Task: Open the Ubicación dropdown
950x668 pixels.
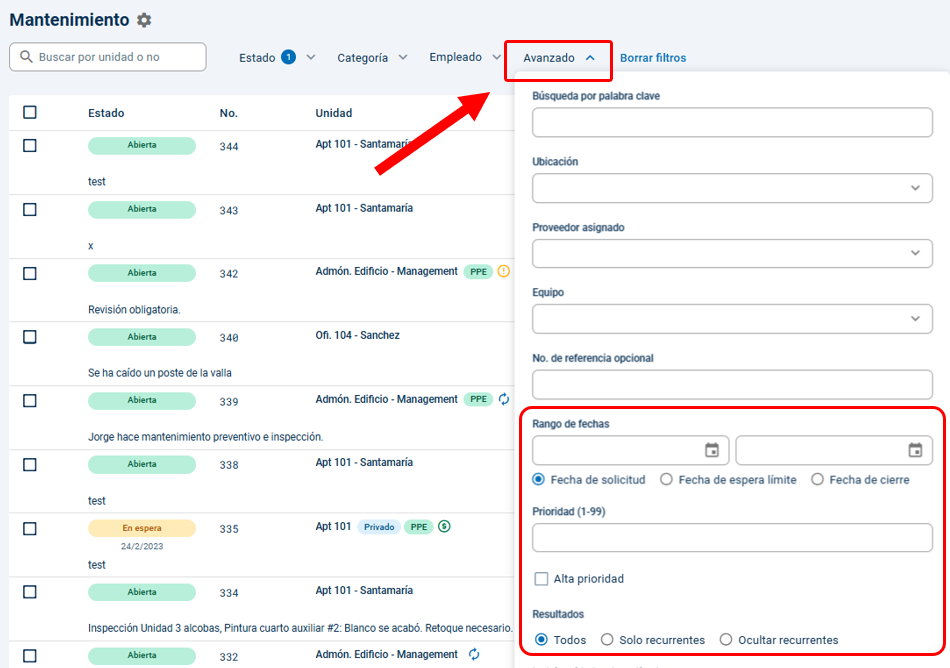Action: [x=732, y=188]
